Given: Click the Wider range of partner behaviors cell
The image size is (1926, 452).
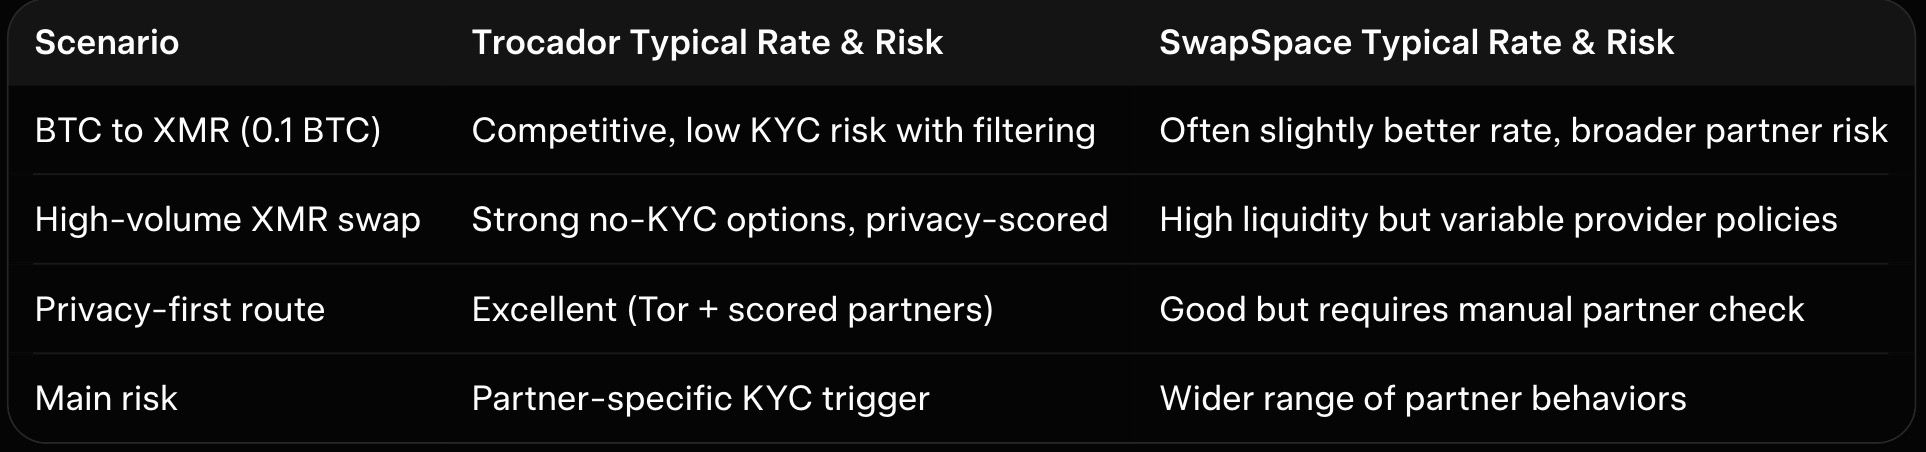Looking at the screenshot, I should coord(1422,399).
